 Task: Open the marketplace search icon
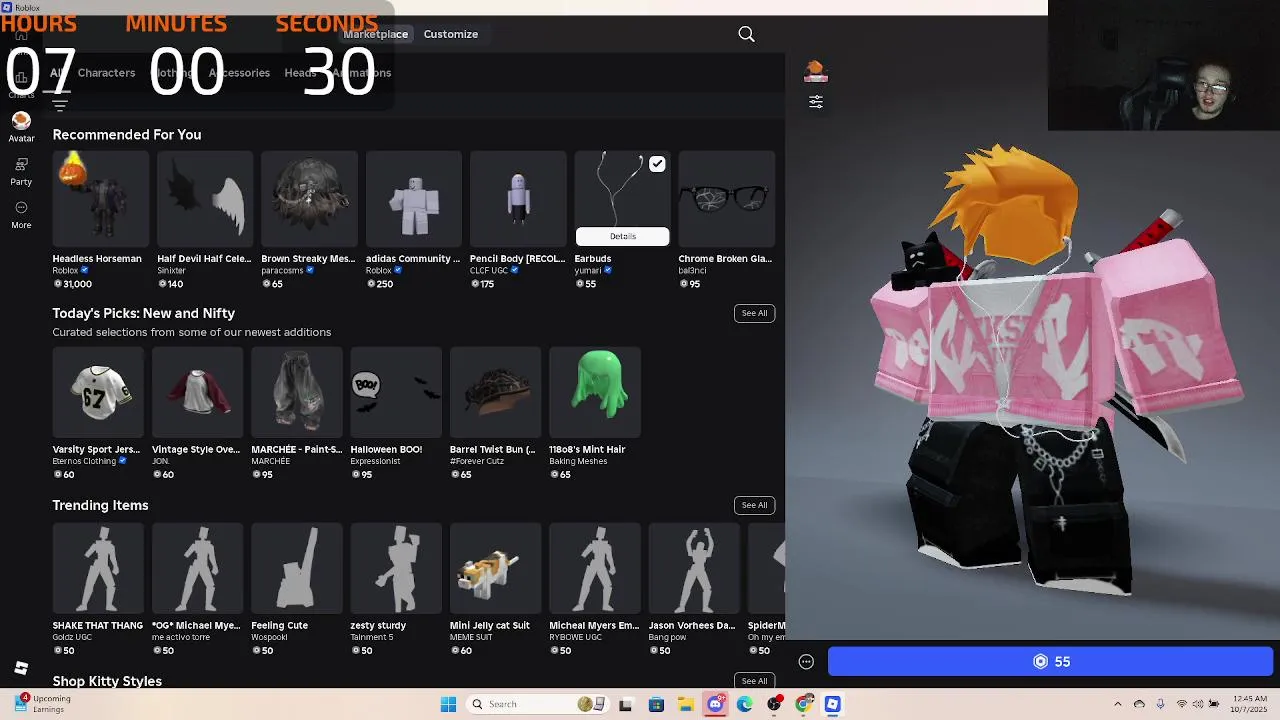click(746, 34)
